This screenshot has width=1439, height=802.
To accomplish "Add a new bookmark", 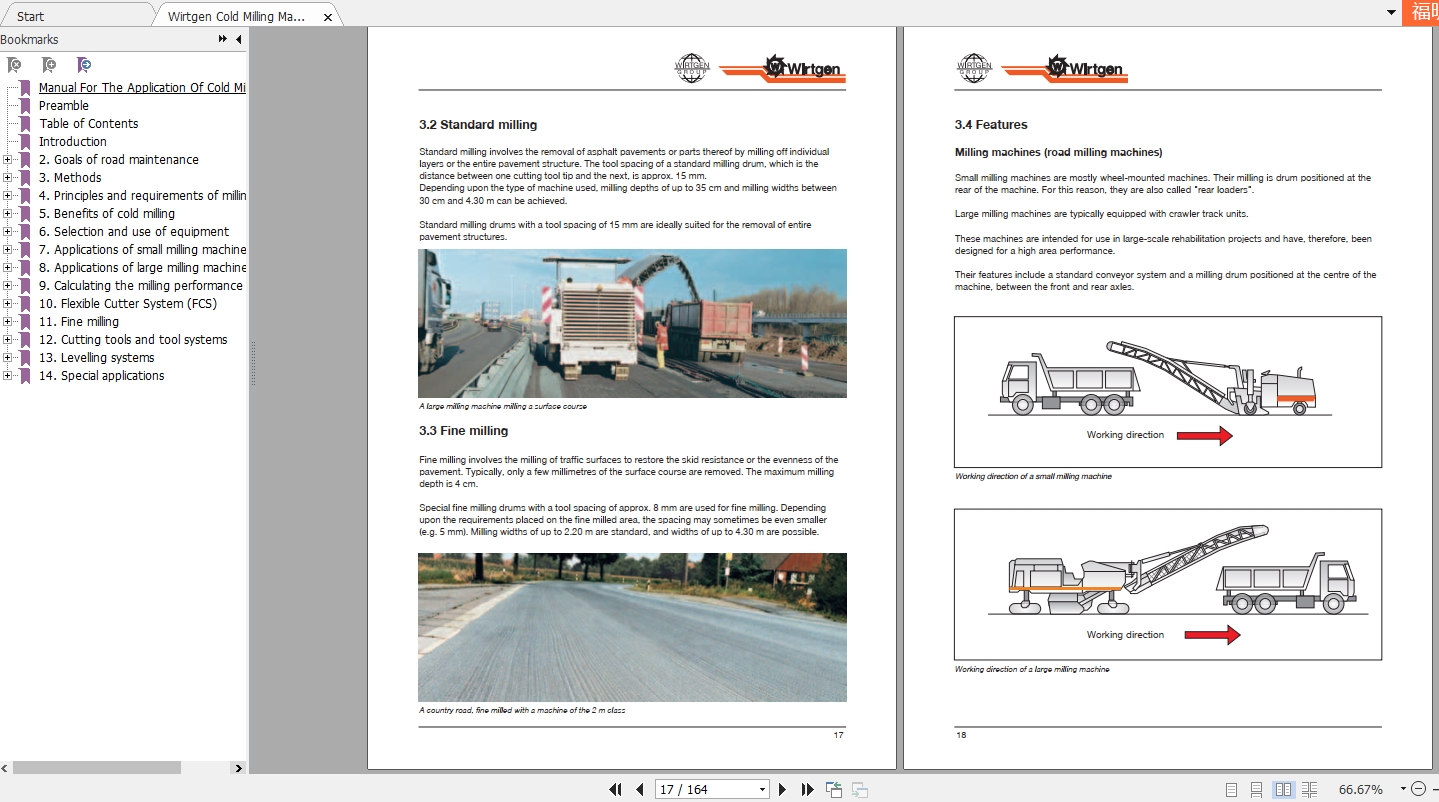I will pyautogui.click(x=48, y=65).
